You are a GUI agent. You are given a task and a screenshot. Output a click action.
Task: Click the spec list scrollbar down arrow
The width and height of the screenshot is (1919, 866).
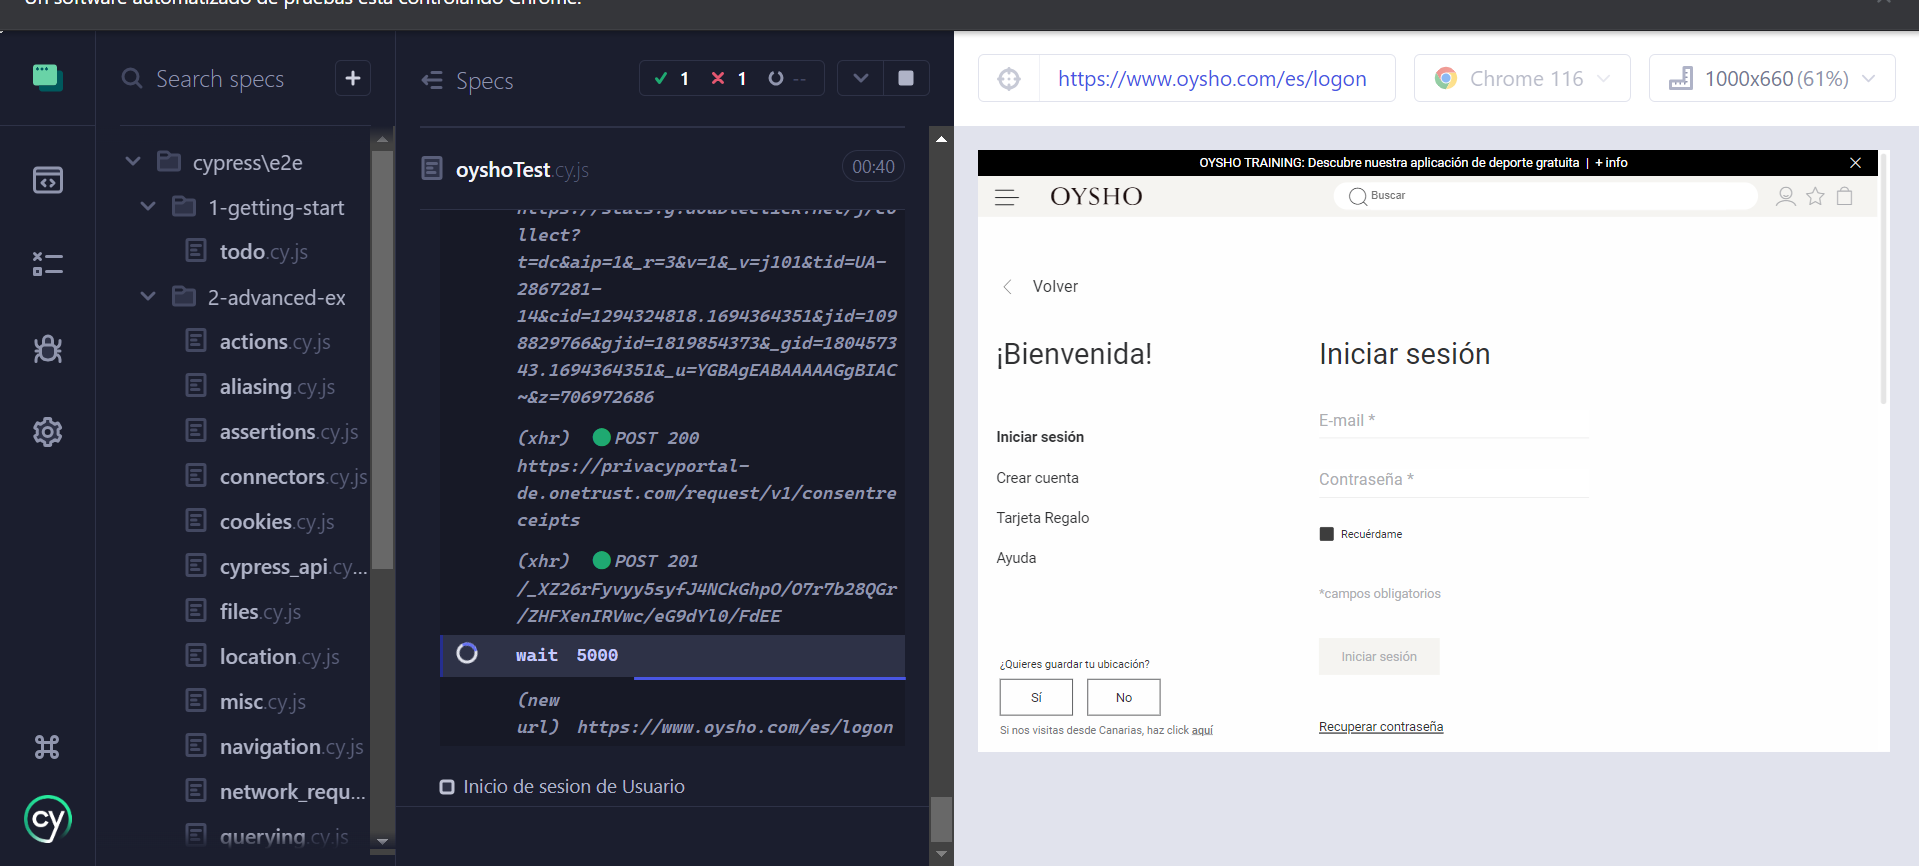pos(382,841)
